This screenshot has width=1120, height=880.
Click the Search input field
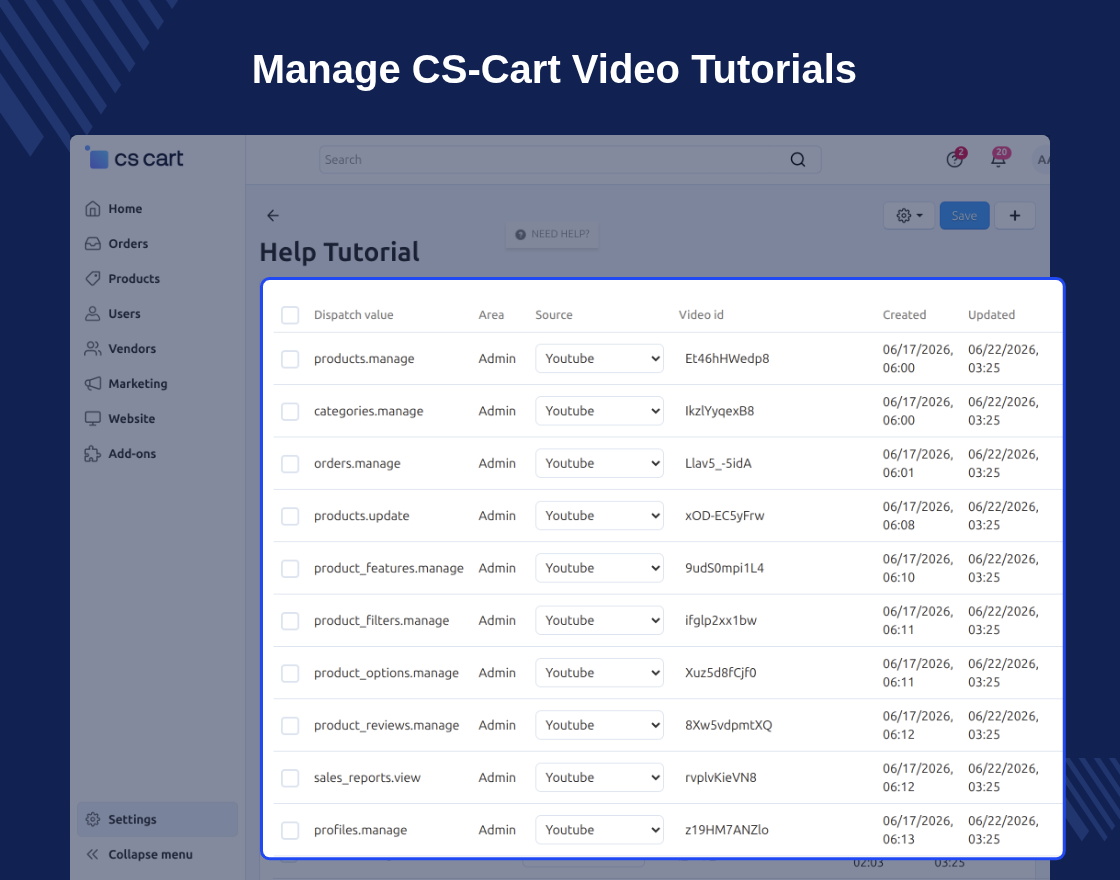click(570, 159)
